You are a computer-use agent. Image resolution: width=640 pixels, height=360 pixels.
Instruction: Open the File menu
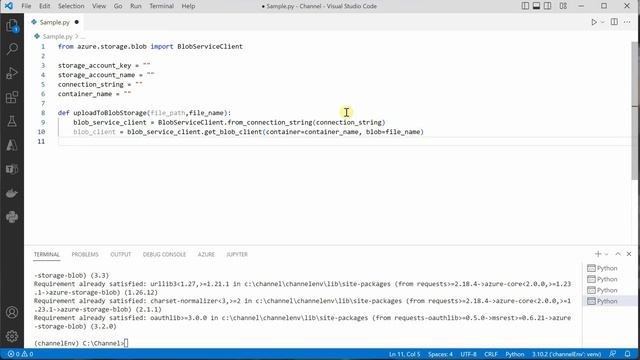point(26,6)
